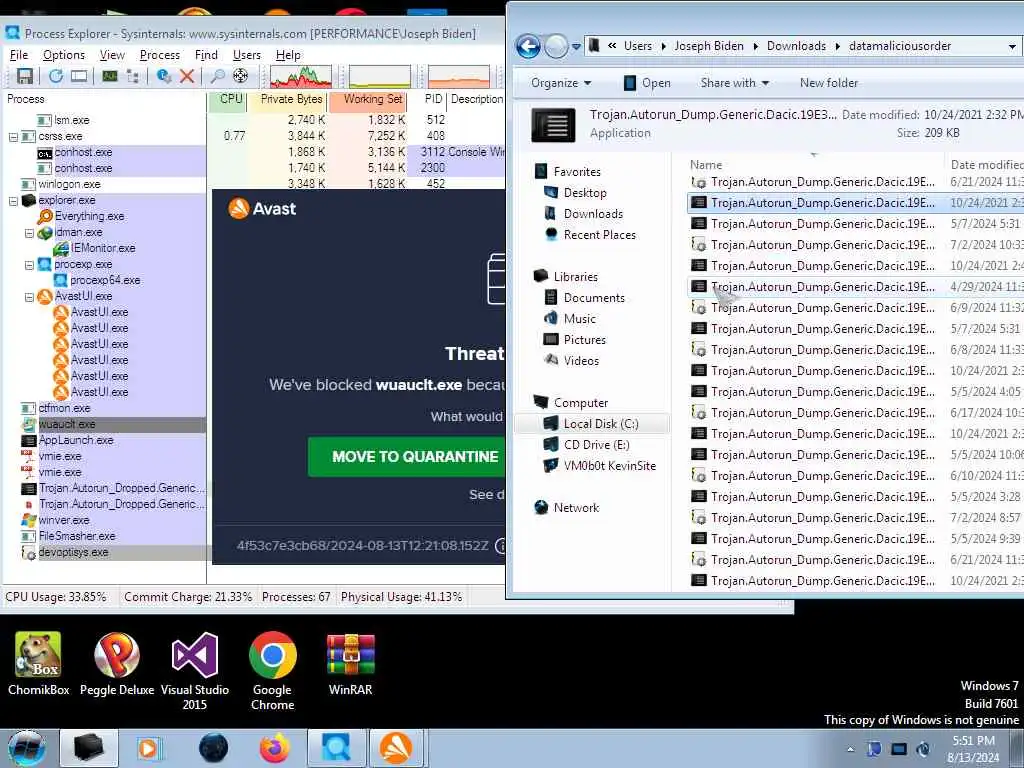The width and height of the screenshot is (1024, 768).
Task: Click New folder in Explorer toolbar
Action: point(829,83)
